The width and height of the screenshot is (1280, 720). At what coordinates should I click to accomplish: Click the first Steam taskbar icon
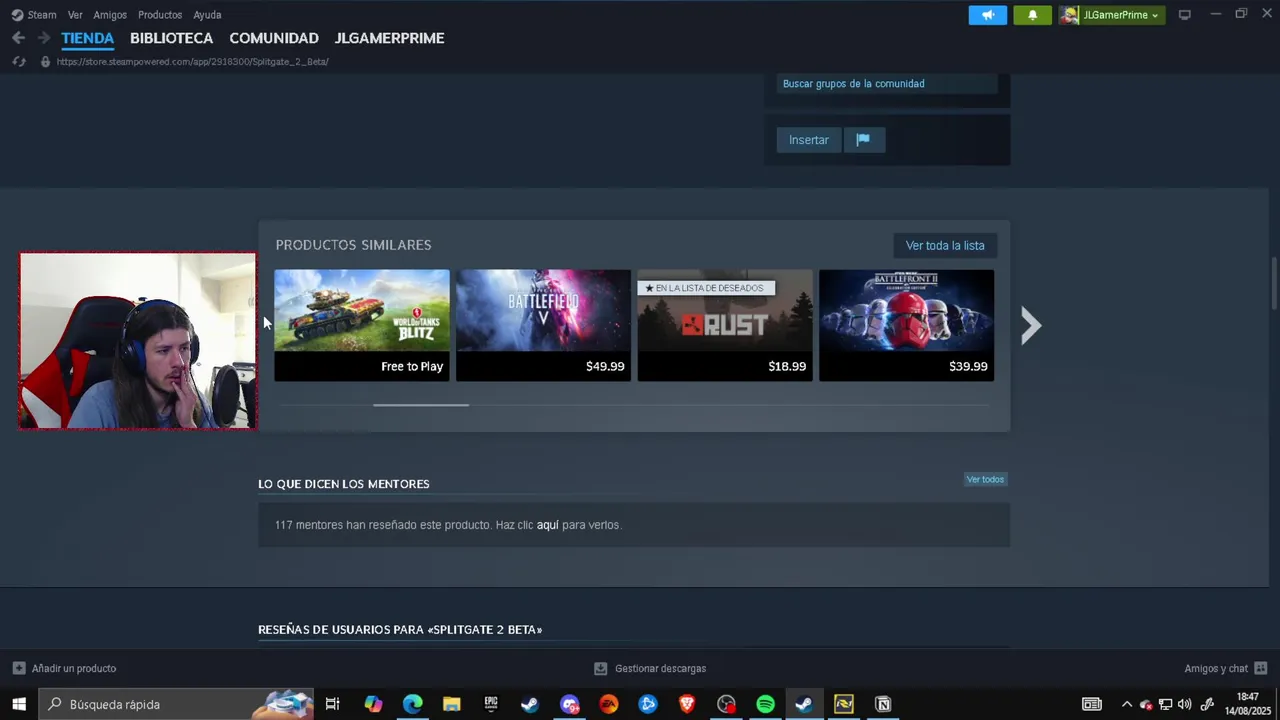pos(529,704)
